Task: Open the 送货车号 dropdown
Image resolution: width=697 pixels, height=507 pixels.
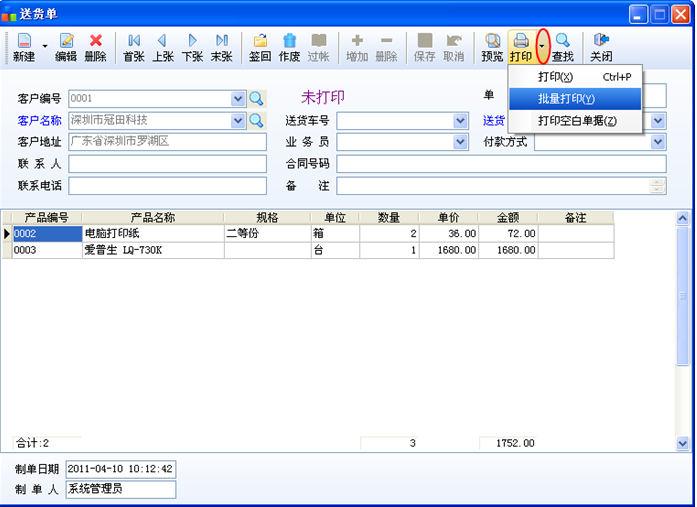Action: pos(460,120)
